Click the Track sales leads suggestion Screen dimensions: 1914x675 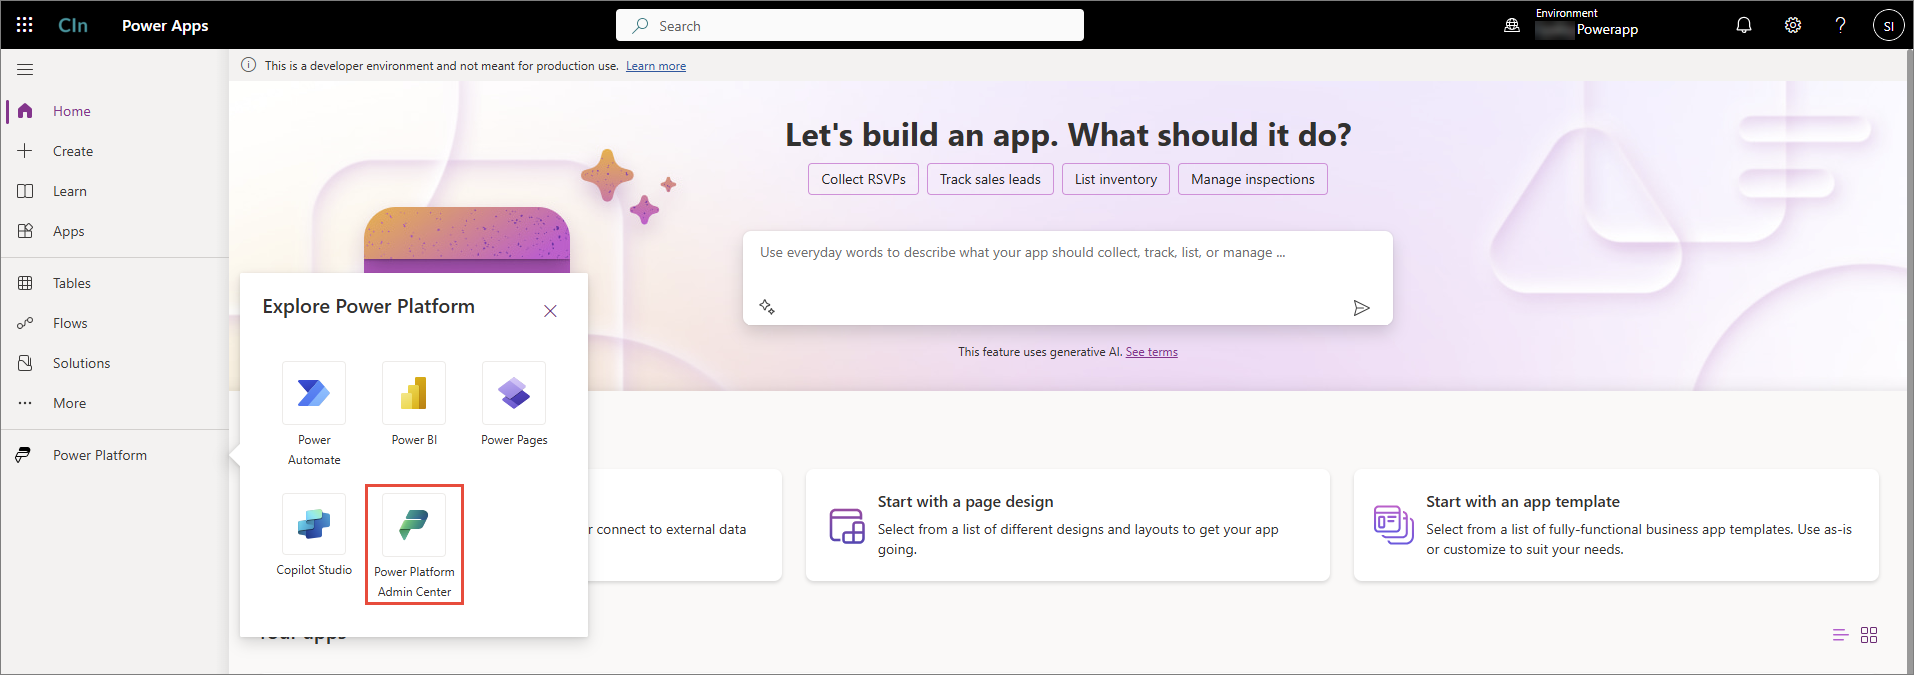[x=990, y=179]
